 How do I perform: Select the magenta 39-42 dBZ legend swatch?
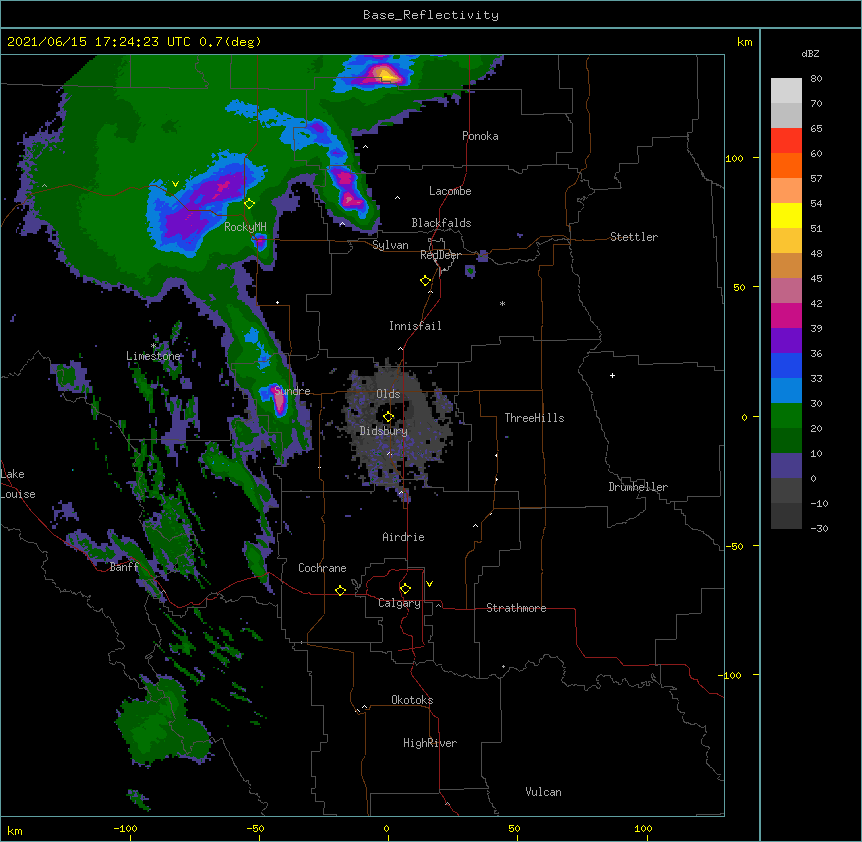click(786, 315)
